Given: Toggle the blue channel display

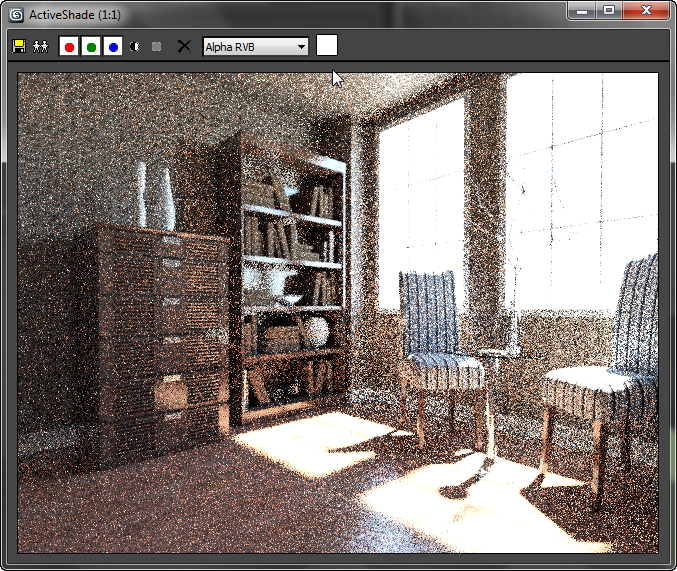Looking at the screenshot, I should pos(113,46).
